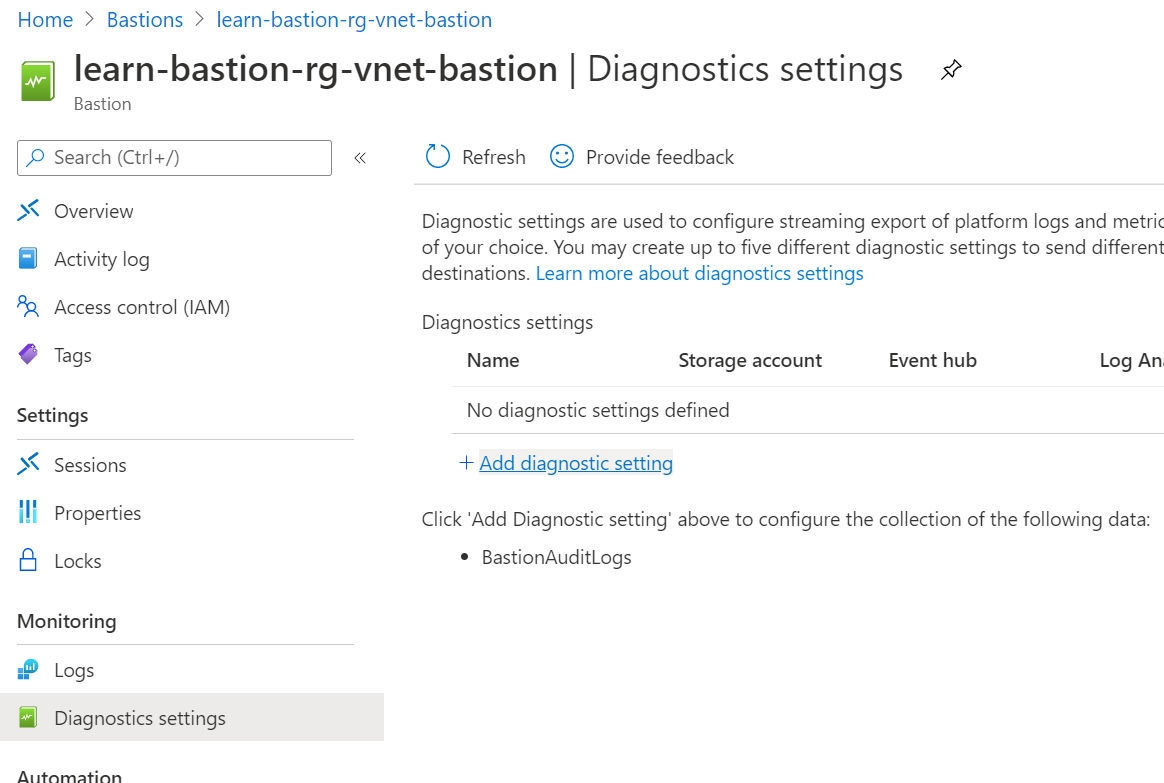
Task: Open the Overview menu item
Action: 94,212
